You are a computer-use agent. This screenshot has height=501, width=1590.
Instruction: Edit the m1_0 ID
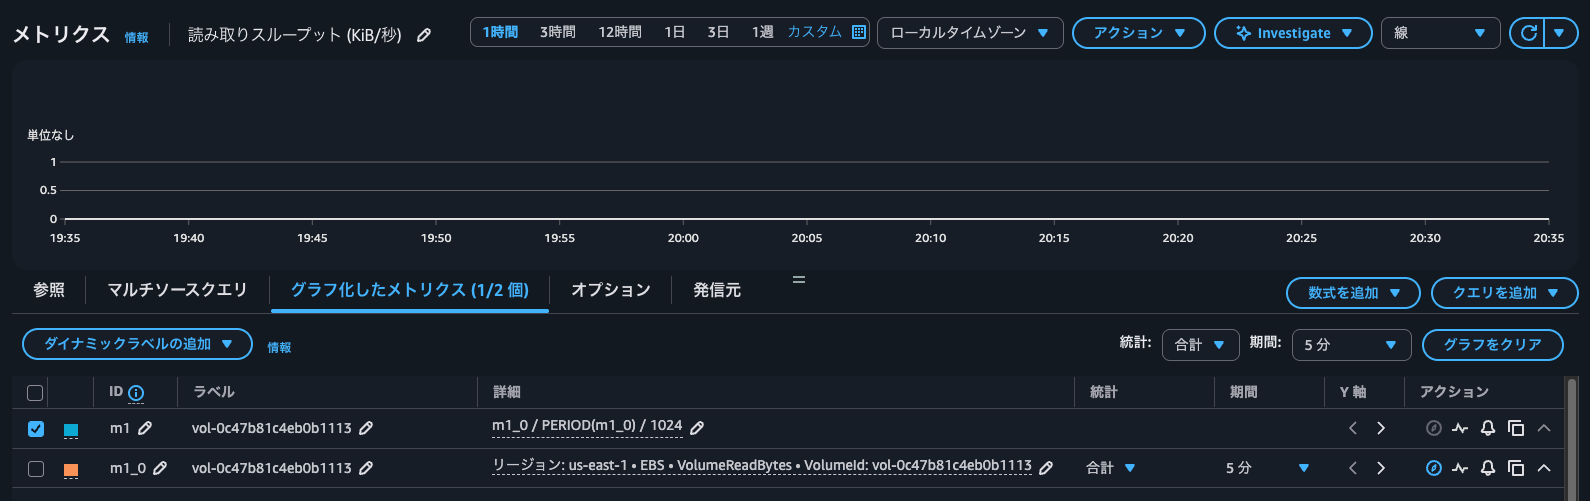pos(160,468)
